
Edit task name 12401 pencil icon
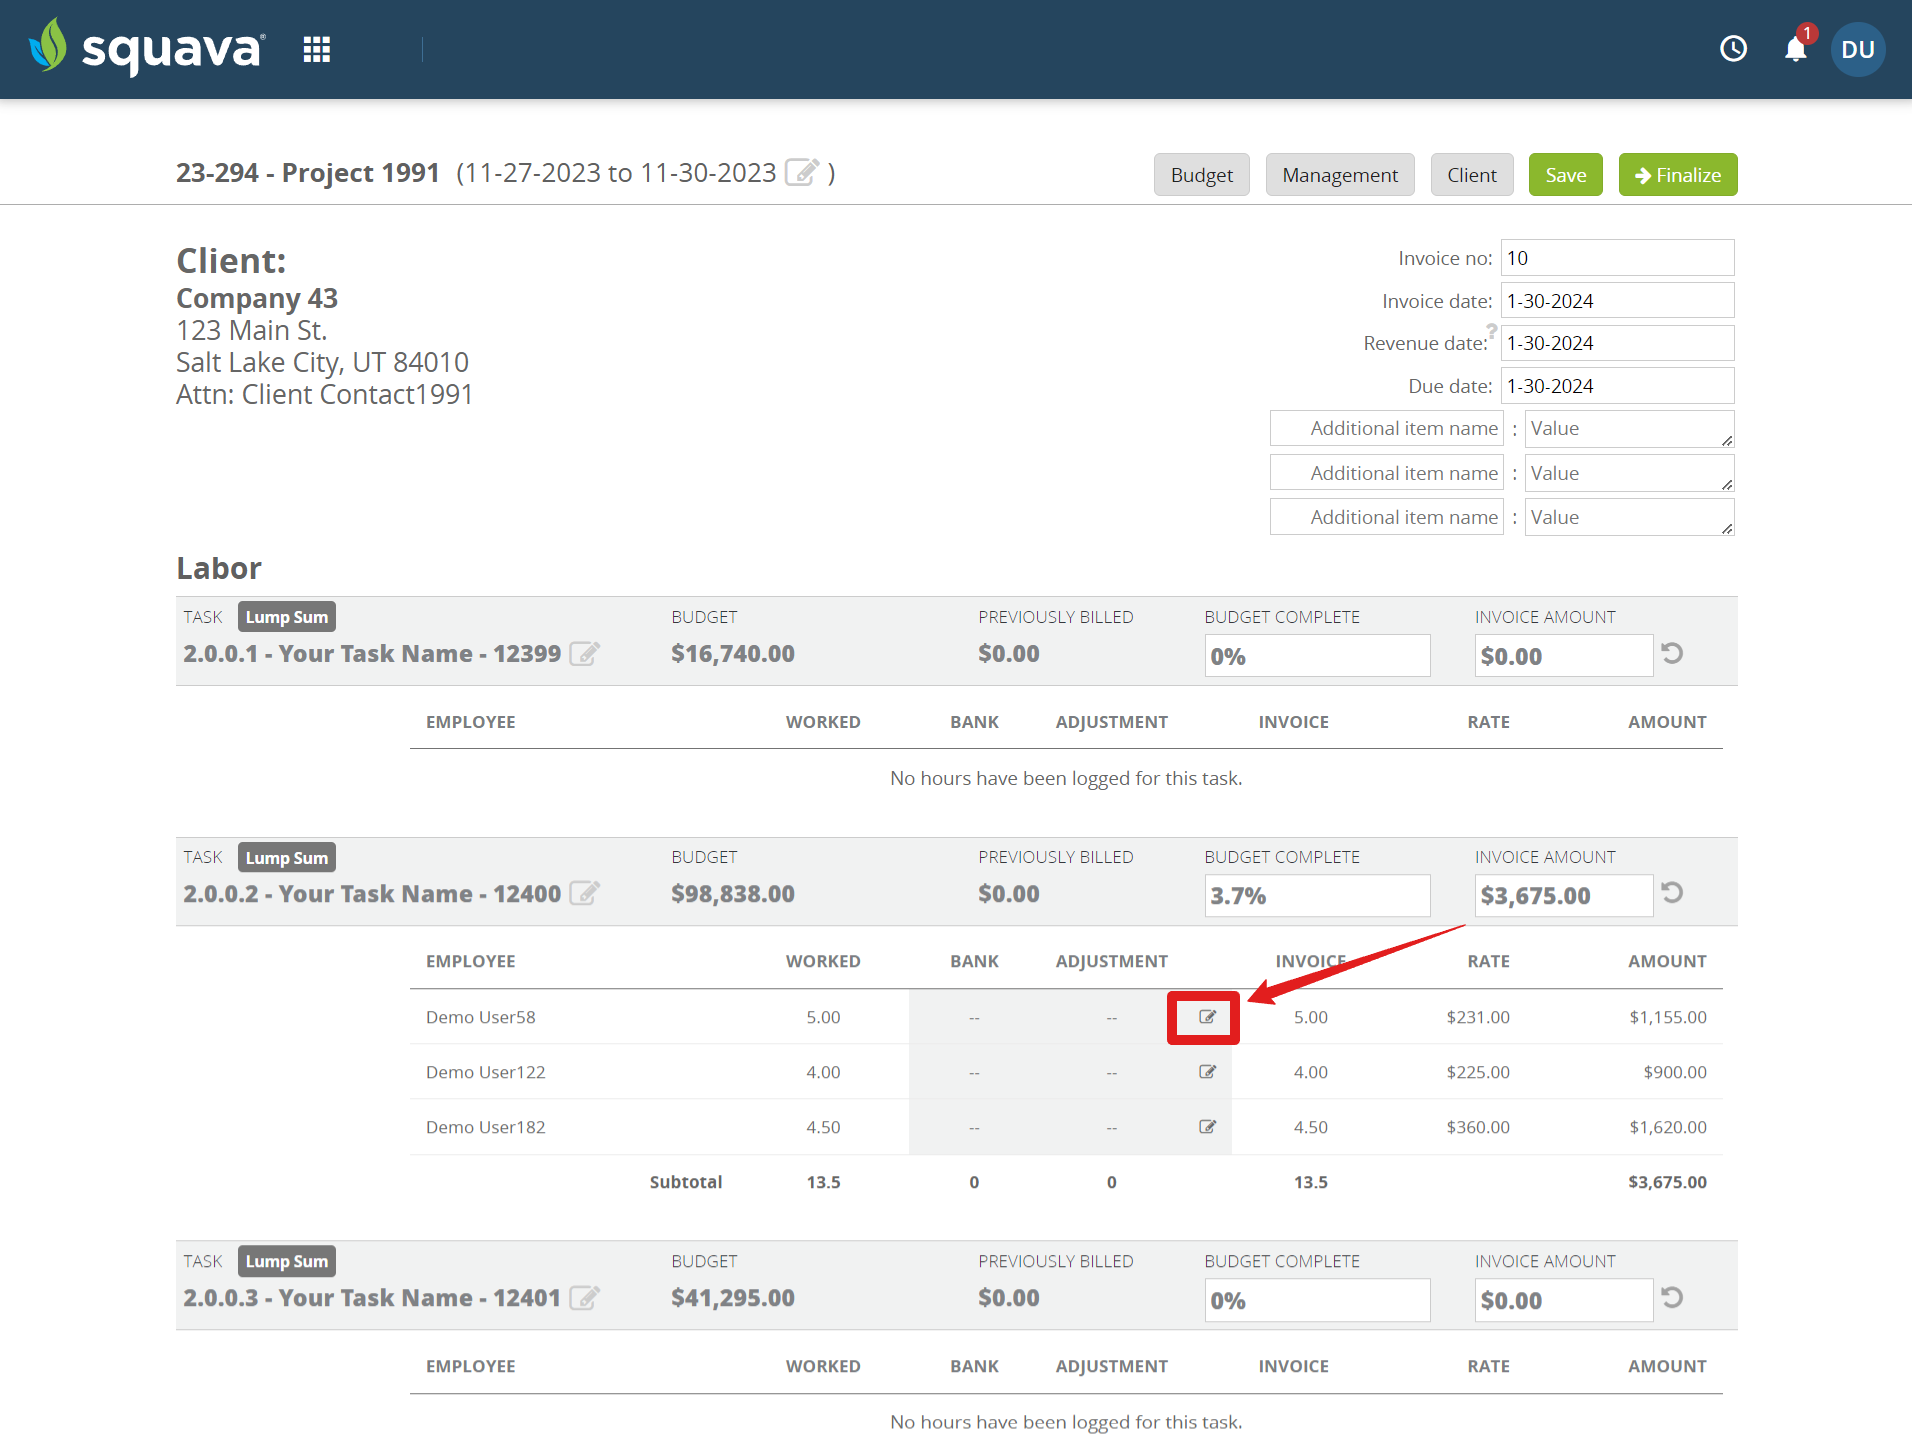[584, 1297]
